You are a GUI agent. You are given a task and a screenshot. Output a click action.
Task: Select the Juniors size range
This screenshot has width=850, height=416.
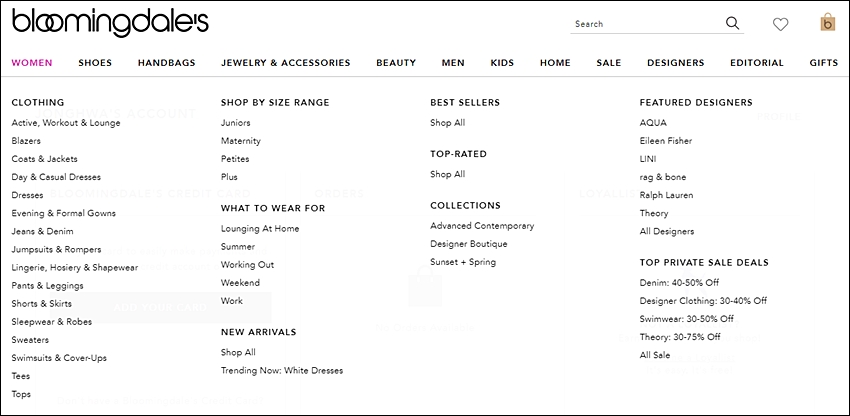coord(235,123)
